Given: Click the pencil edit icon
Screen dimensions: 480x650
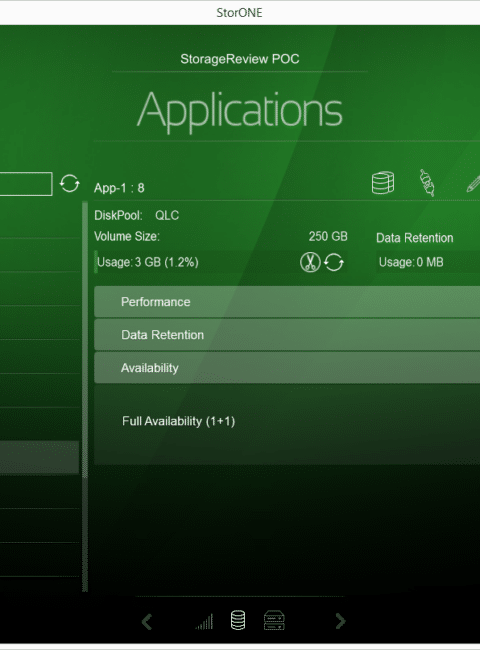Looking at the screenshot, I should point(473,184).
